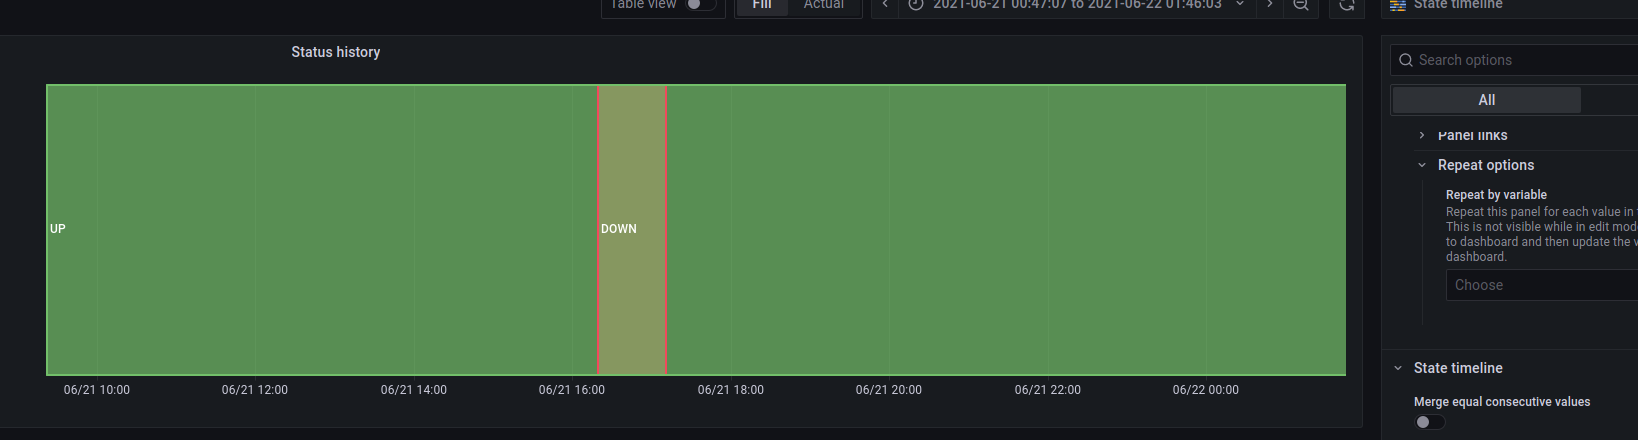Click the 06/21 18:00 axis label
This screenshot has height=440, width=1638.
tap(731, 390)
